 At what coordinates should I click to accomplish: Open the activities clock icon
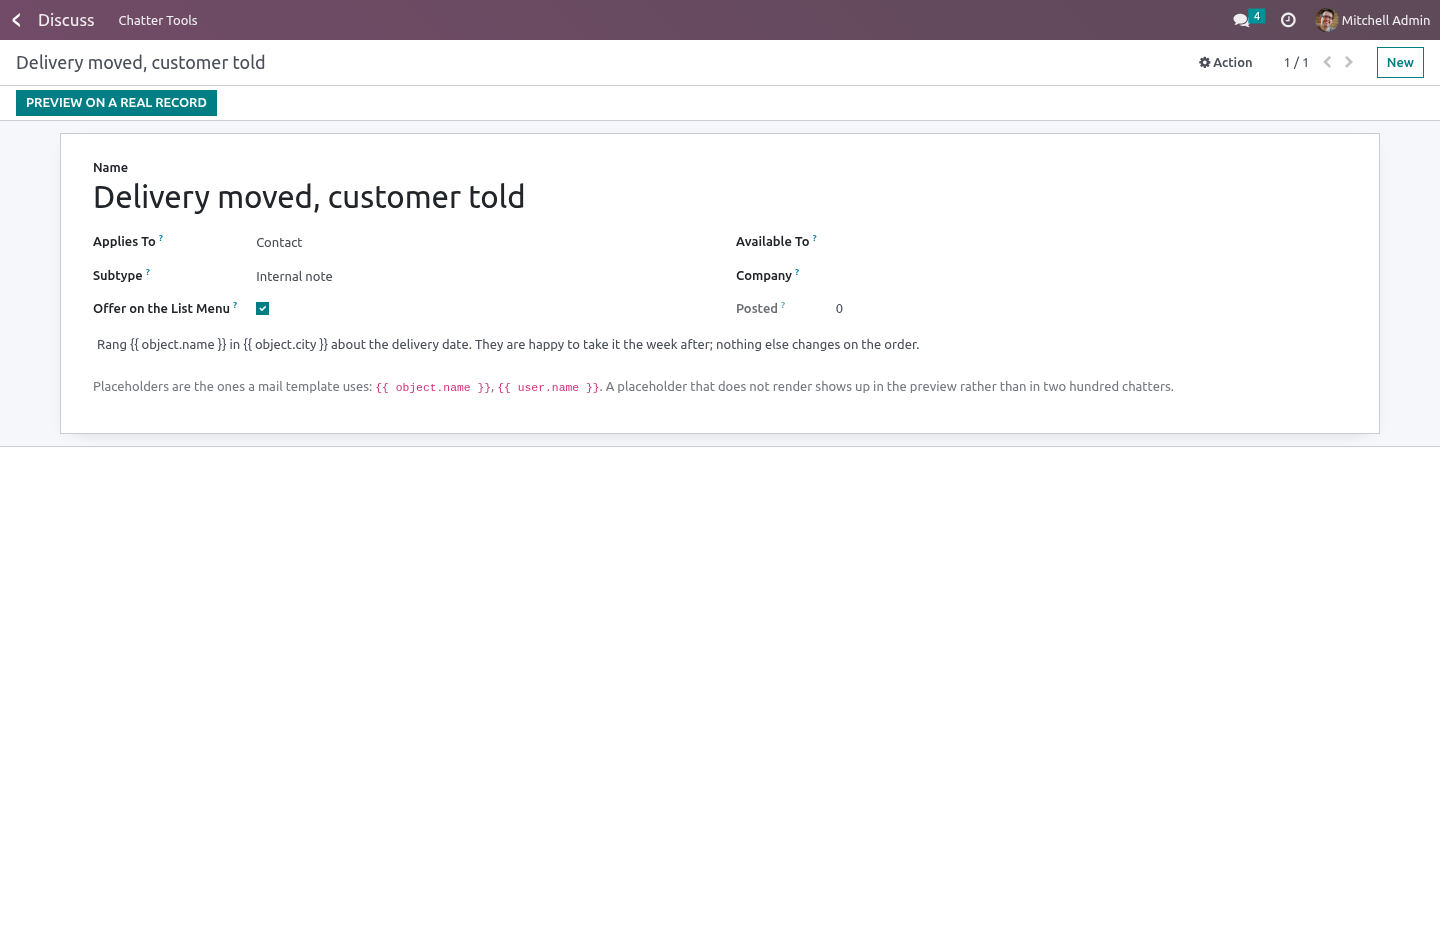(1288, 20)
